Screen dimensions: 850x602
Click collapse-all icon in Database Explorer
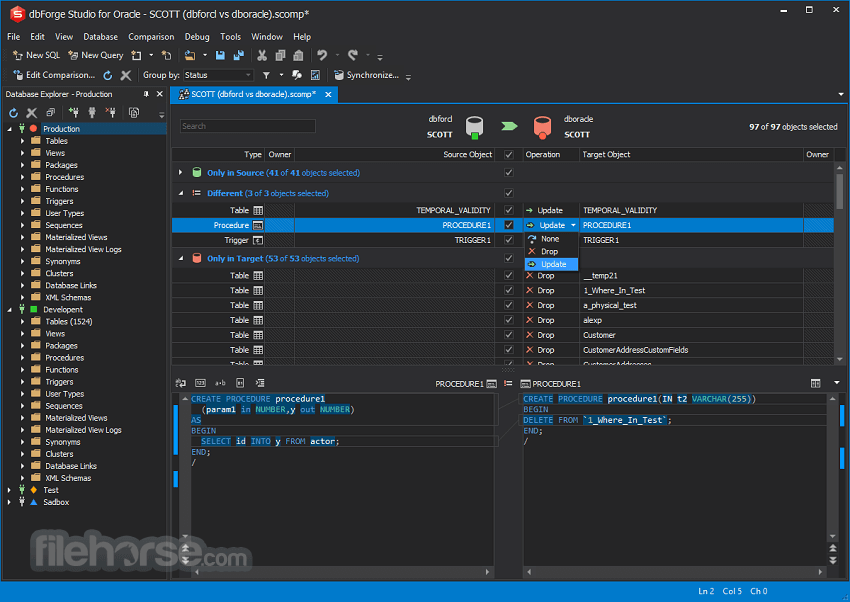tap(50, 113)
